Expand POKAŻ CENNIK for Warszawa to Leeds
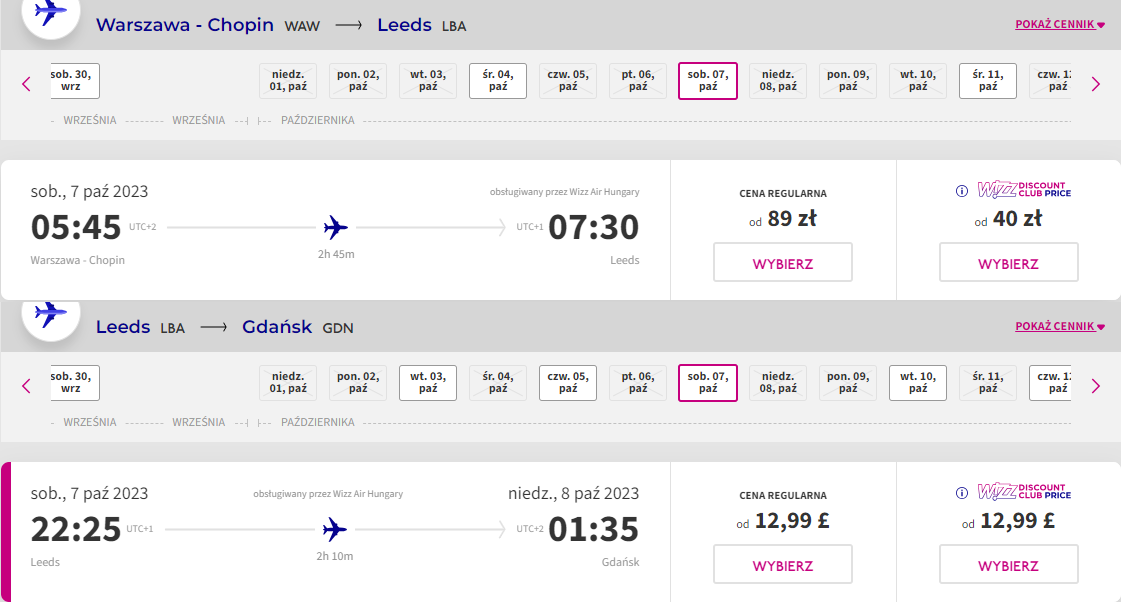The height and width of the screenshot is (602, 1121). pyautogui.click(x=1060, y=24)
